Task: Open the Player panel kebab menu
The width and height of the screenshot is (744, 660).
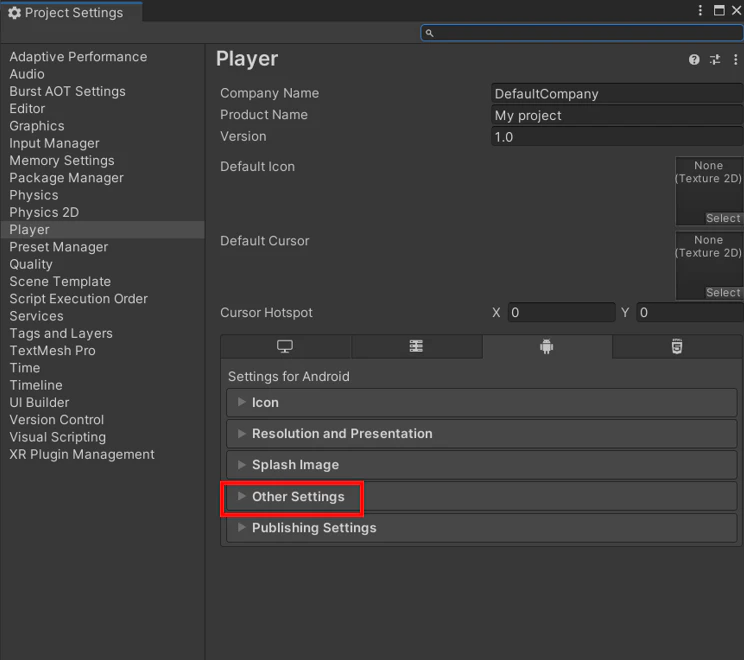Action: [735, 59]
